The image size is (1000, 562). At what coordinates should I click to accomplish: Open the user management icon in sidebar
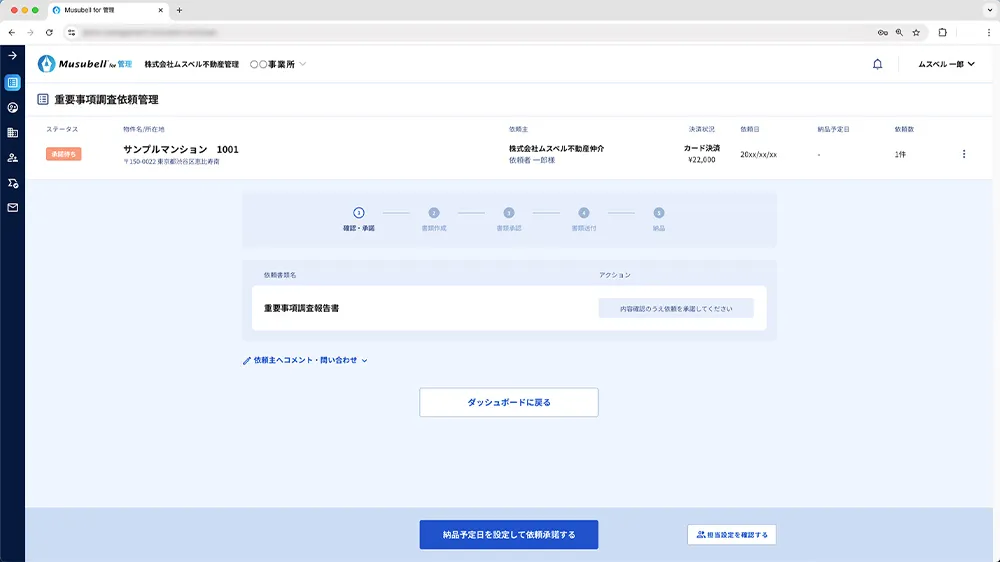12,158
